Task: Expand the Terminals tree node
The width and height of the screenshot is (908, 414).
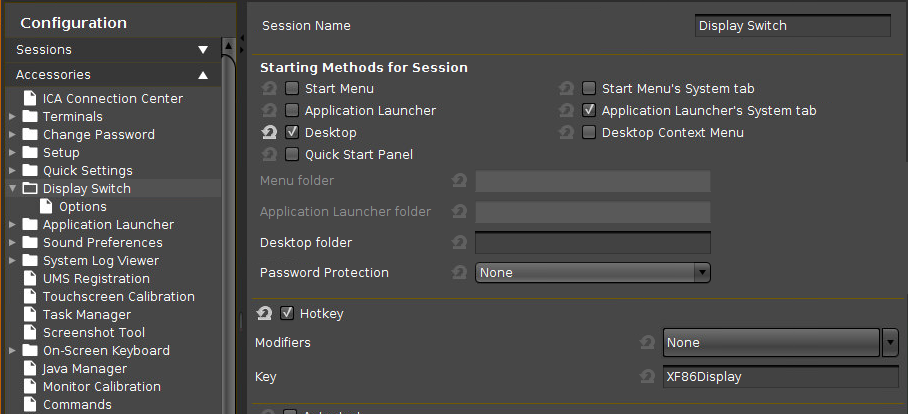Action: tap(12, 117)
